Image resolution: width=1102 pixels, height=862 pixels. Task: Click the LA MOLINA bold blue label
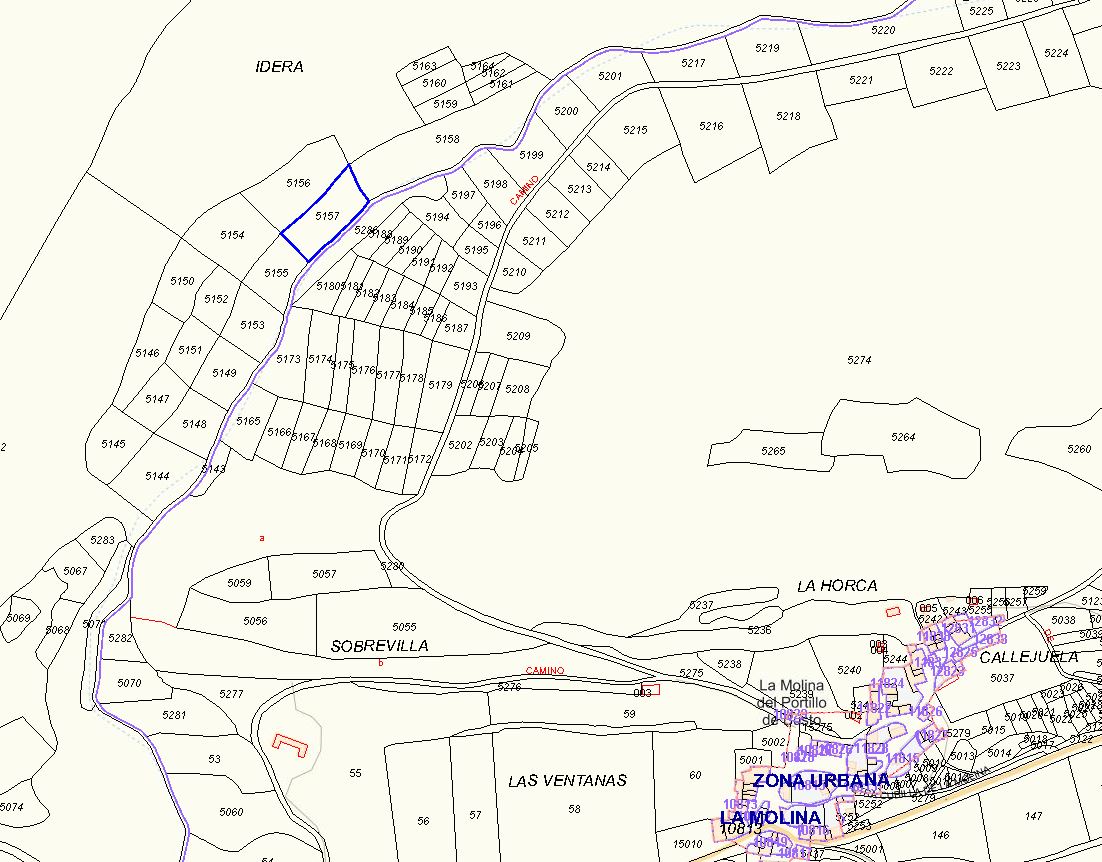click(x=770, y=818)
